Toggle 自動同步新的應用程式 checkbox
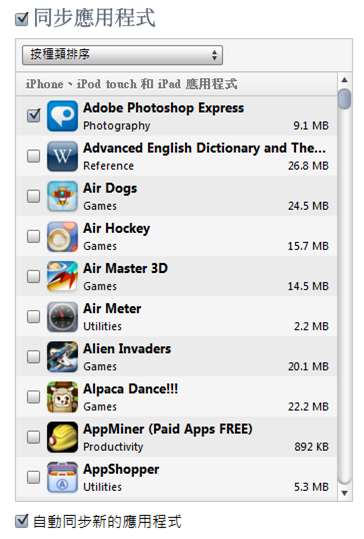364x539 pixels. (22, 521)
